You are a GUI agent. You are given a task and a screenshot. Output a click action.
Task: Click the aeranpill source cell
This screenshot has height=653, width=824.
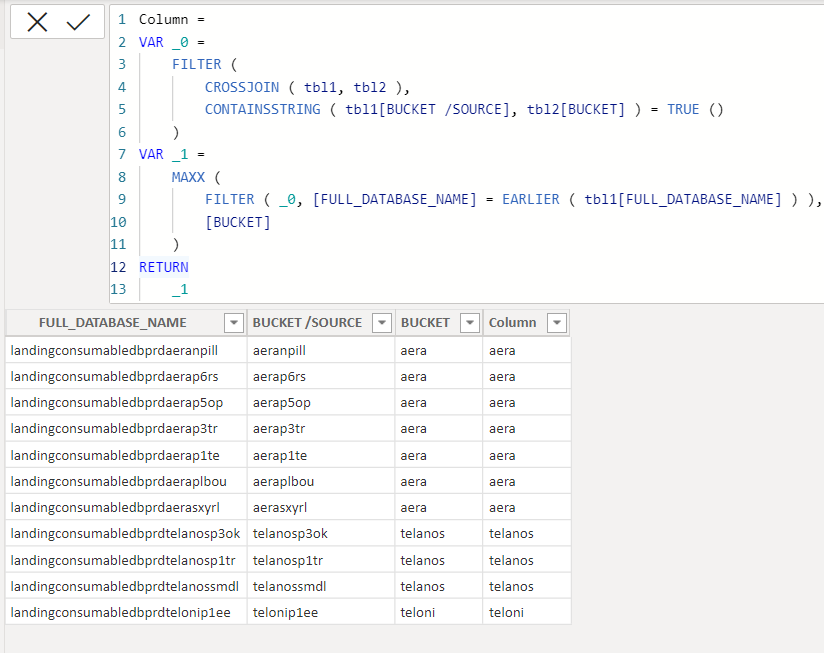321,350
